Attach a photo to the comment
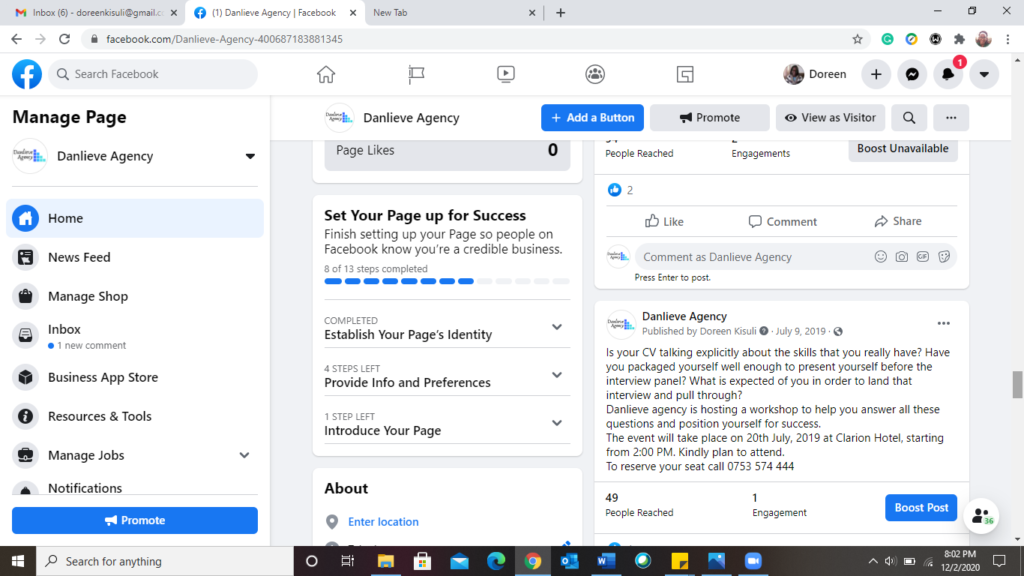Image resolution: width=1024 pixels, height=576 pixels. click(x=902, y=257)
